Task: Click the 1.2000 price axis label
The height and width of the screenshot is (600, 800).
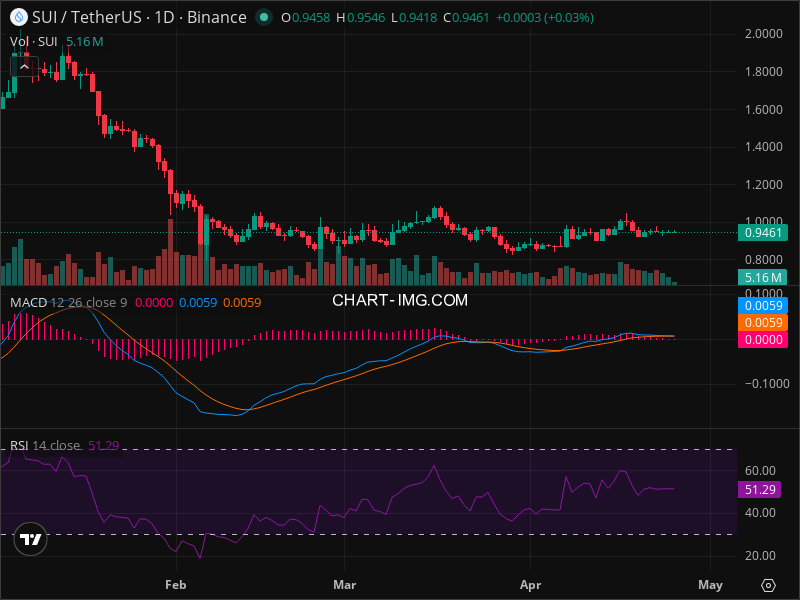Action: [763, 185]
